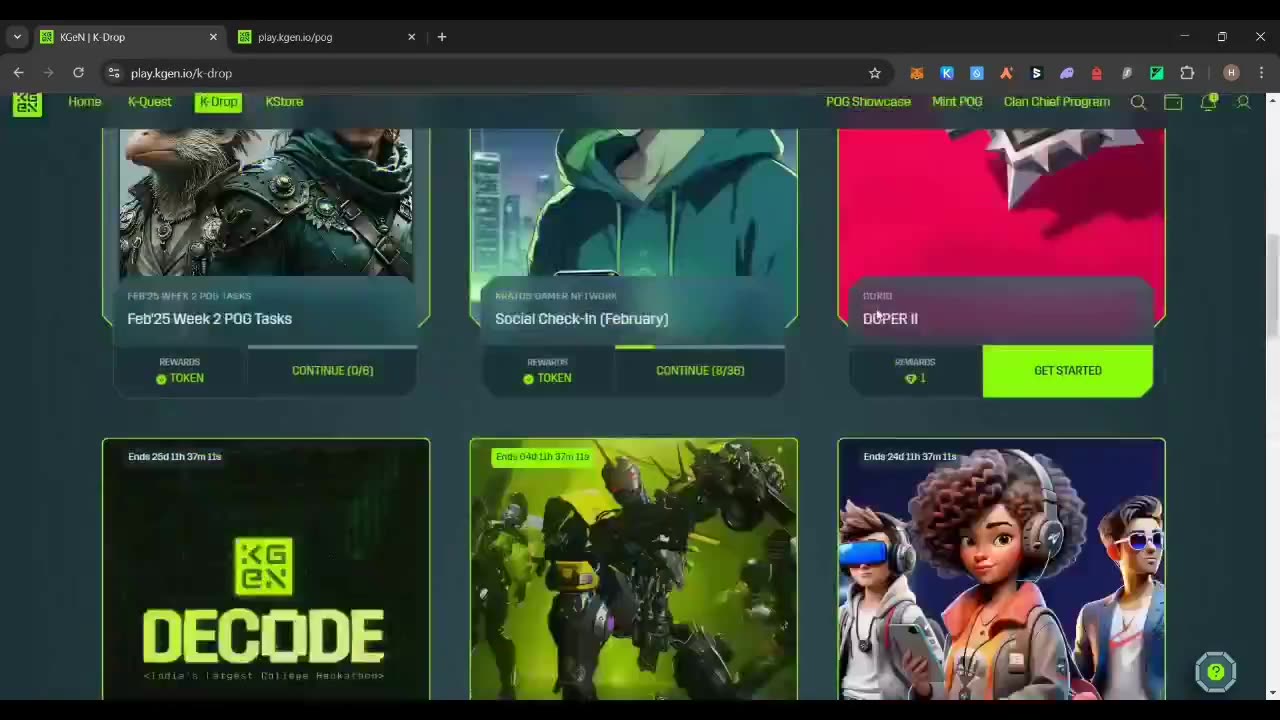
Task: Open the user profile icon in header
Action: click(x=1243, y=102)
